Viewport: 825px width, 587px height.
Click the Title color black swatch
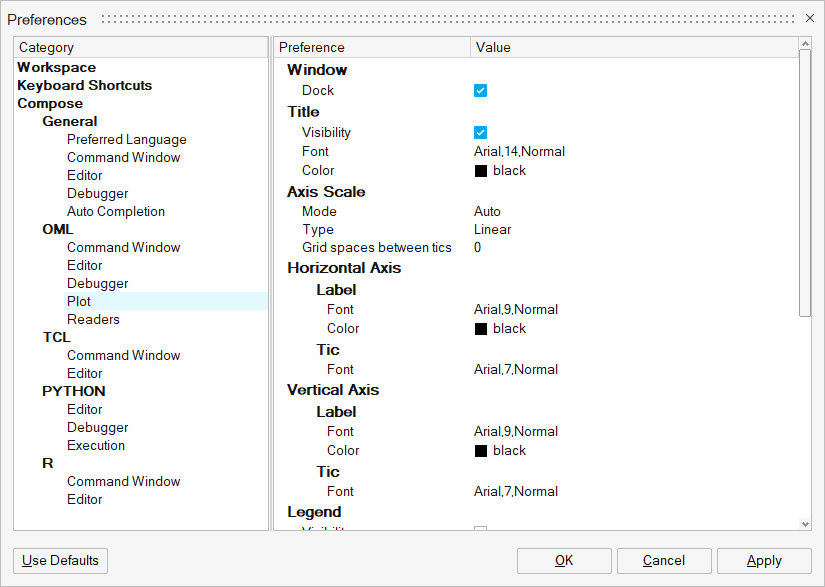click(x=481, y=171)
